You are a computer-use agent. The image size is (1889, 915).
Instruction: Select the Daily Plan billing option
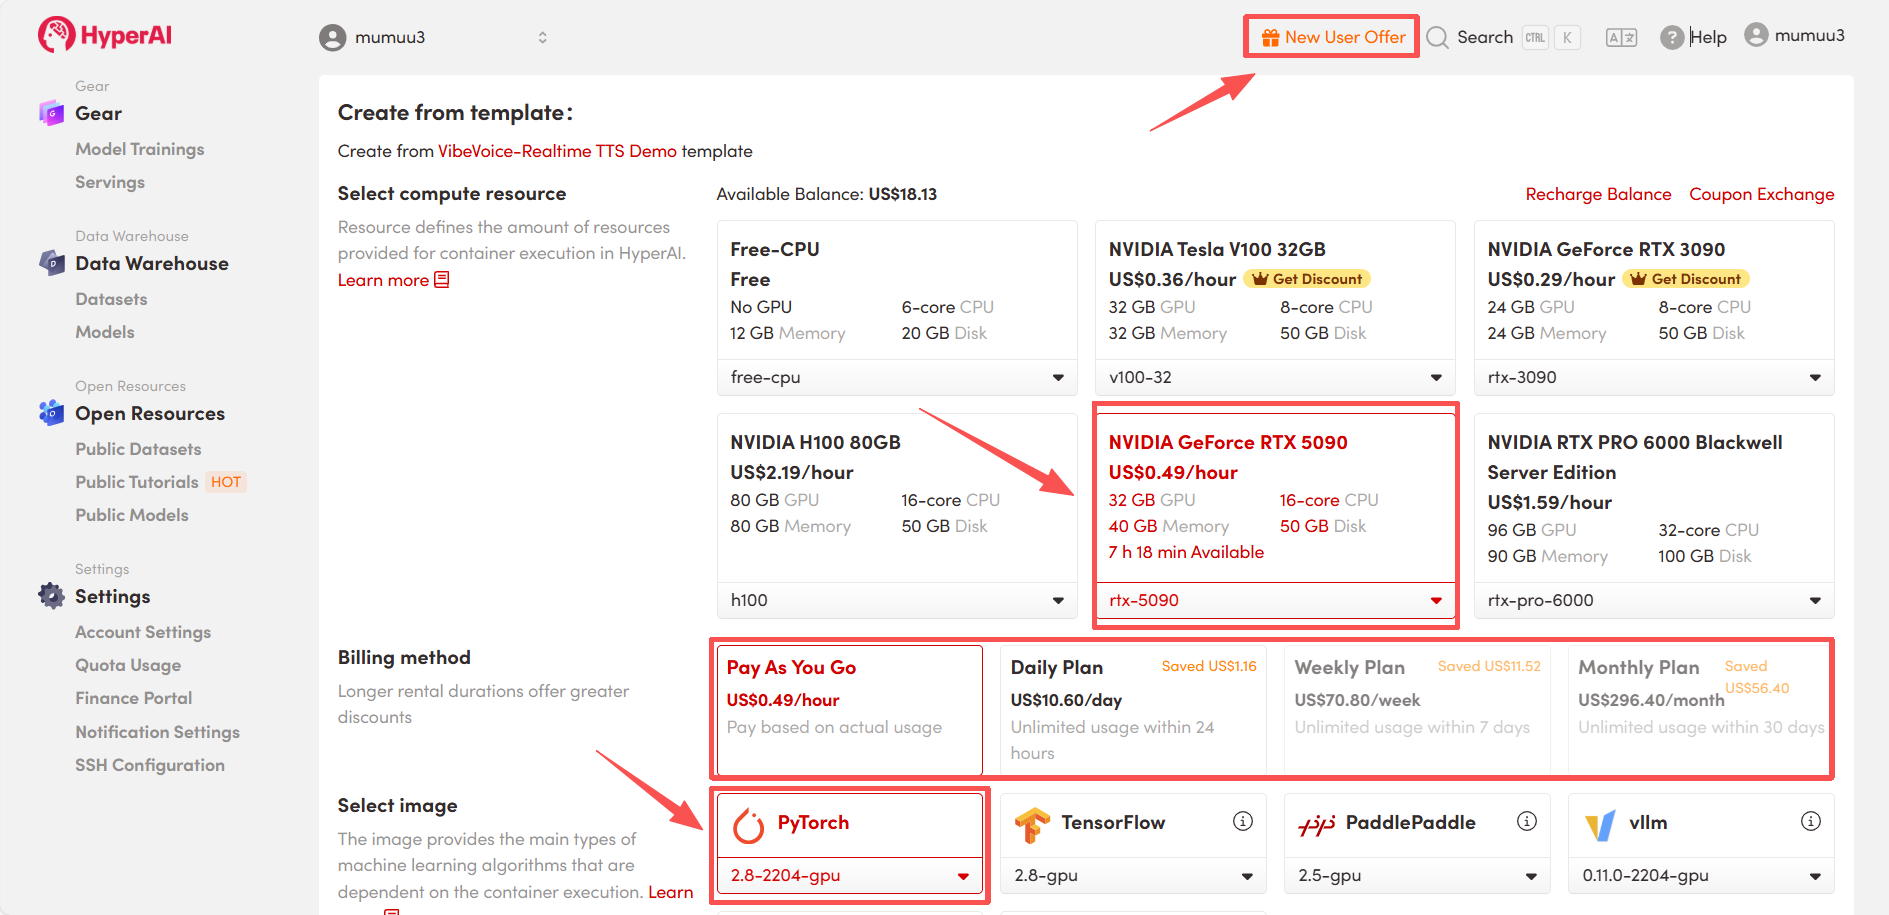pyautogui.click(x=1133, y=708)
